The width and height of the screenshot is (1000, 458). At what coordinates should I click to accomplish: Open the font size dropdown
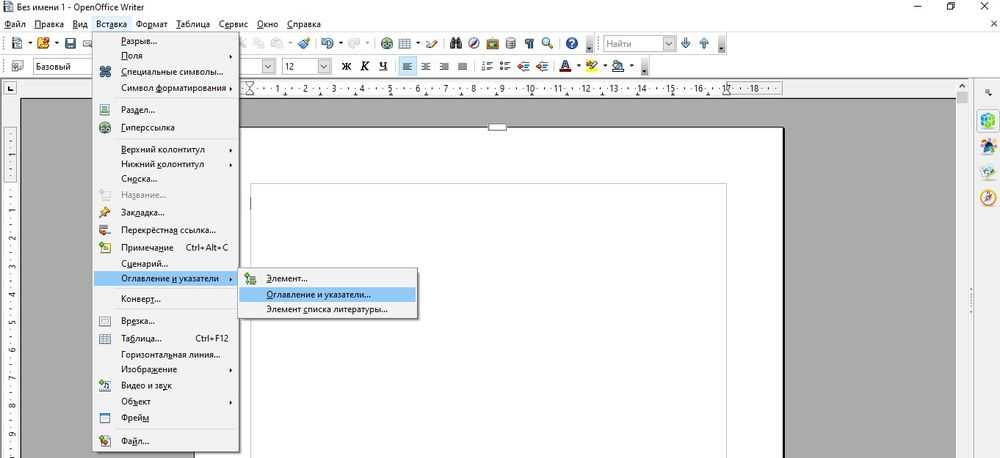click(324, 67)
